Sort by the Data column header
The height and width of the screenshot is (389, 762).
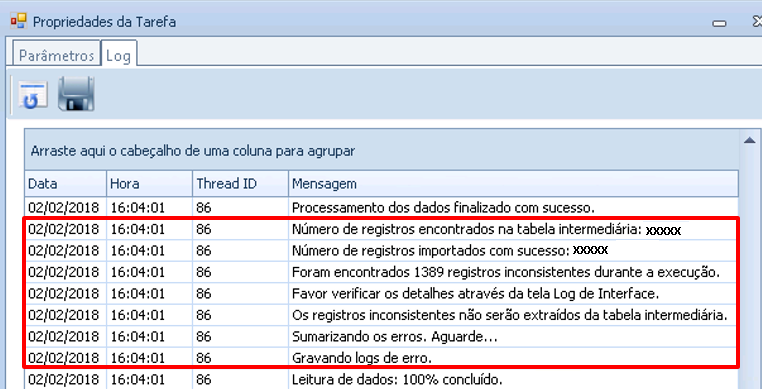[x=66, y=184]
